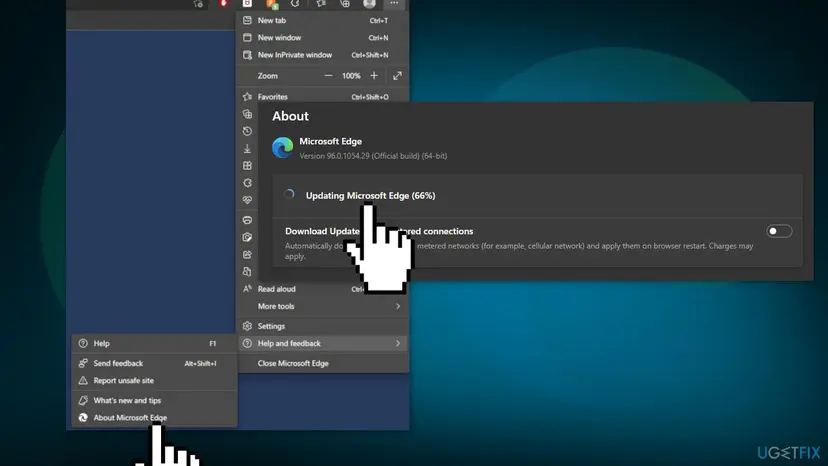Click the Apps grid icon in the menu
The image size is (828, 466).
click(x=247, y=166)
